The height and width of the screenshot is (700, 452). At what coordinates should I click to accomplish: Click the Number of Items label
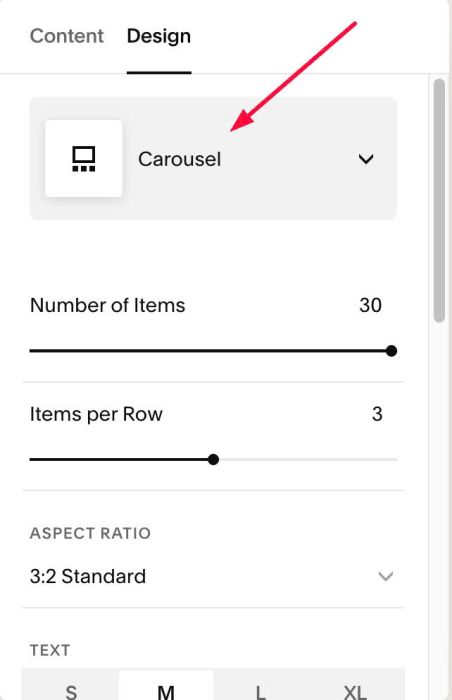[x=108, y=305]
